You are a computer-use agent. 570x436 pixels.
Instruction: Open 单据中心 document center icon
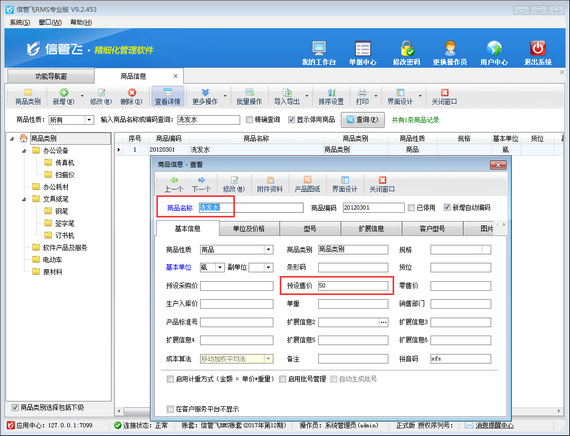[362, 48]
